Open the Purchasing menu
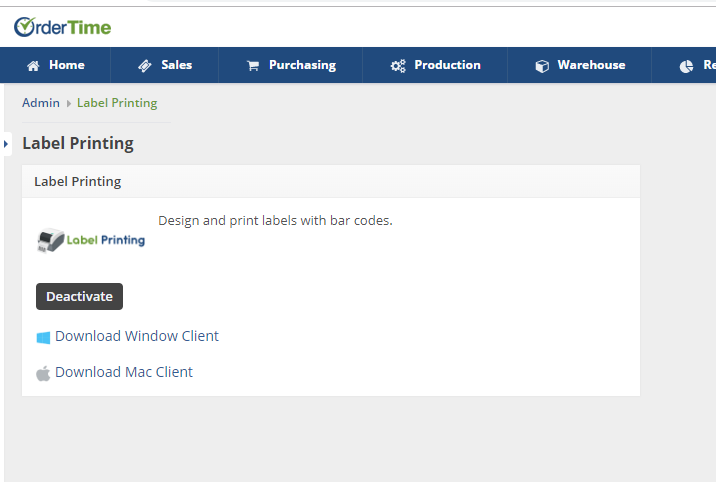 click(x=291, y=65)
